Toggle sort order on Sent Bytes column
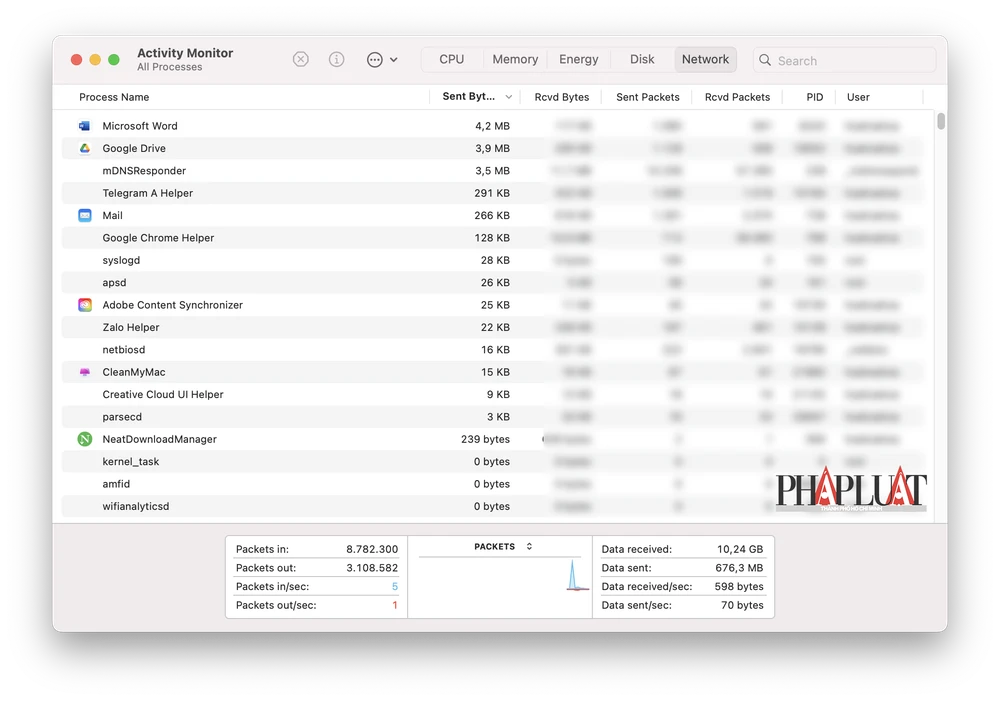 pyautogui.click(x=476, y=97)
